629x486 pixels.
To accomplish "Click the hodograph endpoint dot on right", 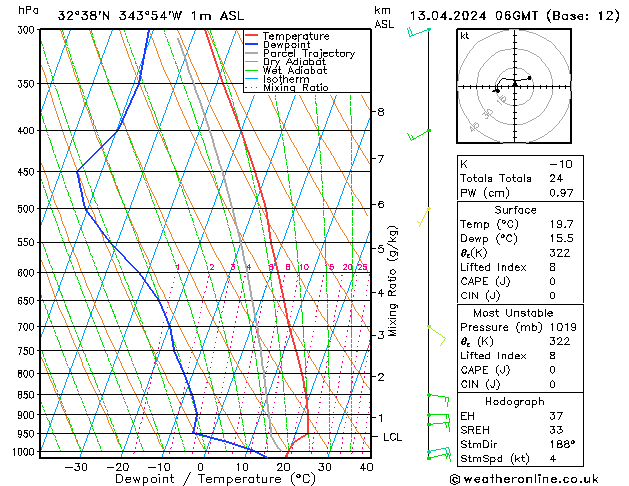I will click(530, 78).
